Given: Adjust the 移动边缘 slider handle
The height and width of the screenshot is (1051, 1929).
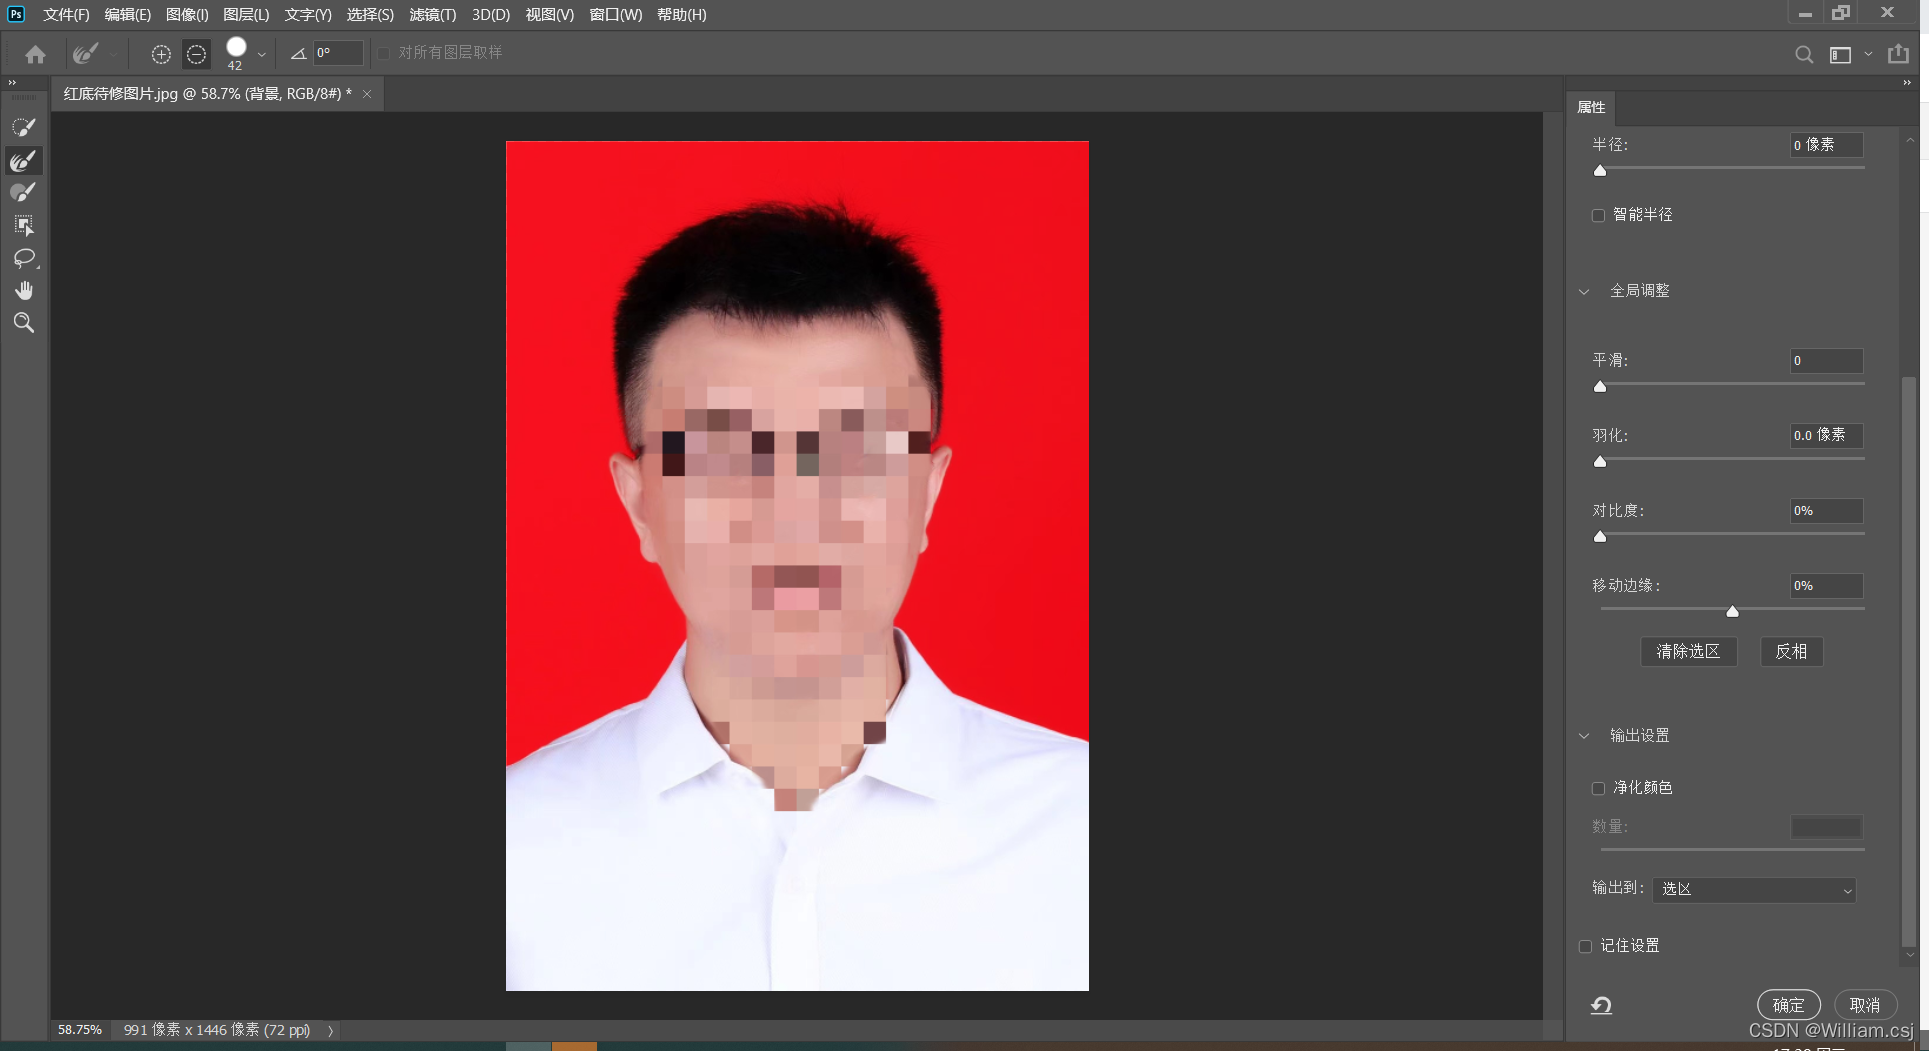Looking at the screenshot, I should [x=1733, y=612].
